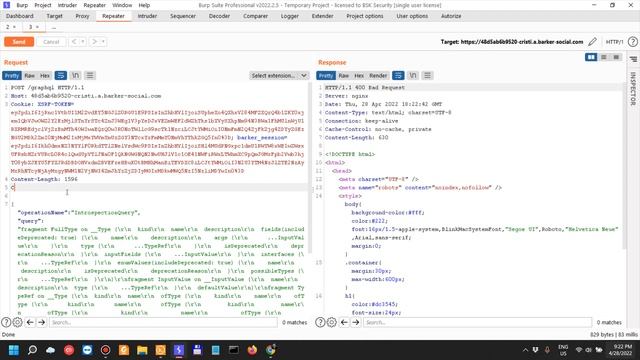Select Raw view in Response panel
The width and height of the screenshot is (640, 360).
[x=344, y=76]
